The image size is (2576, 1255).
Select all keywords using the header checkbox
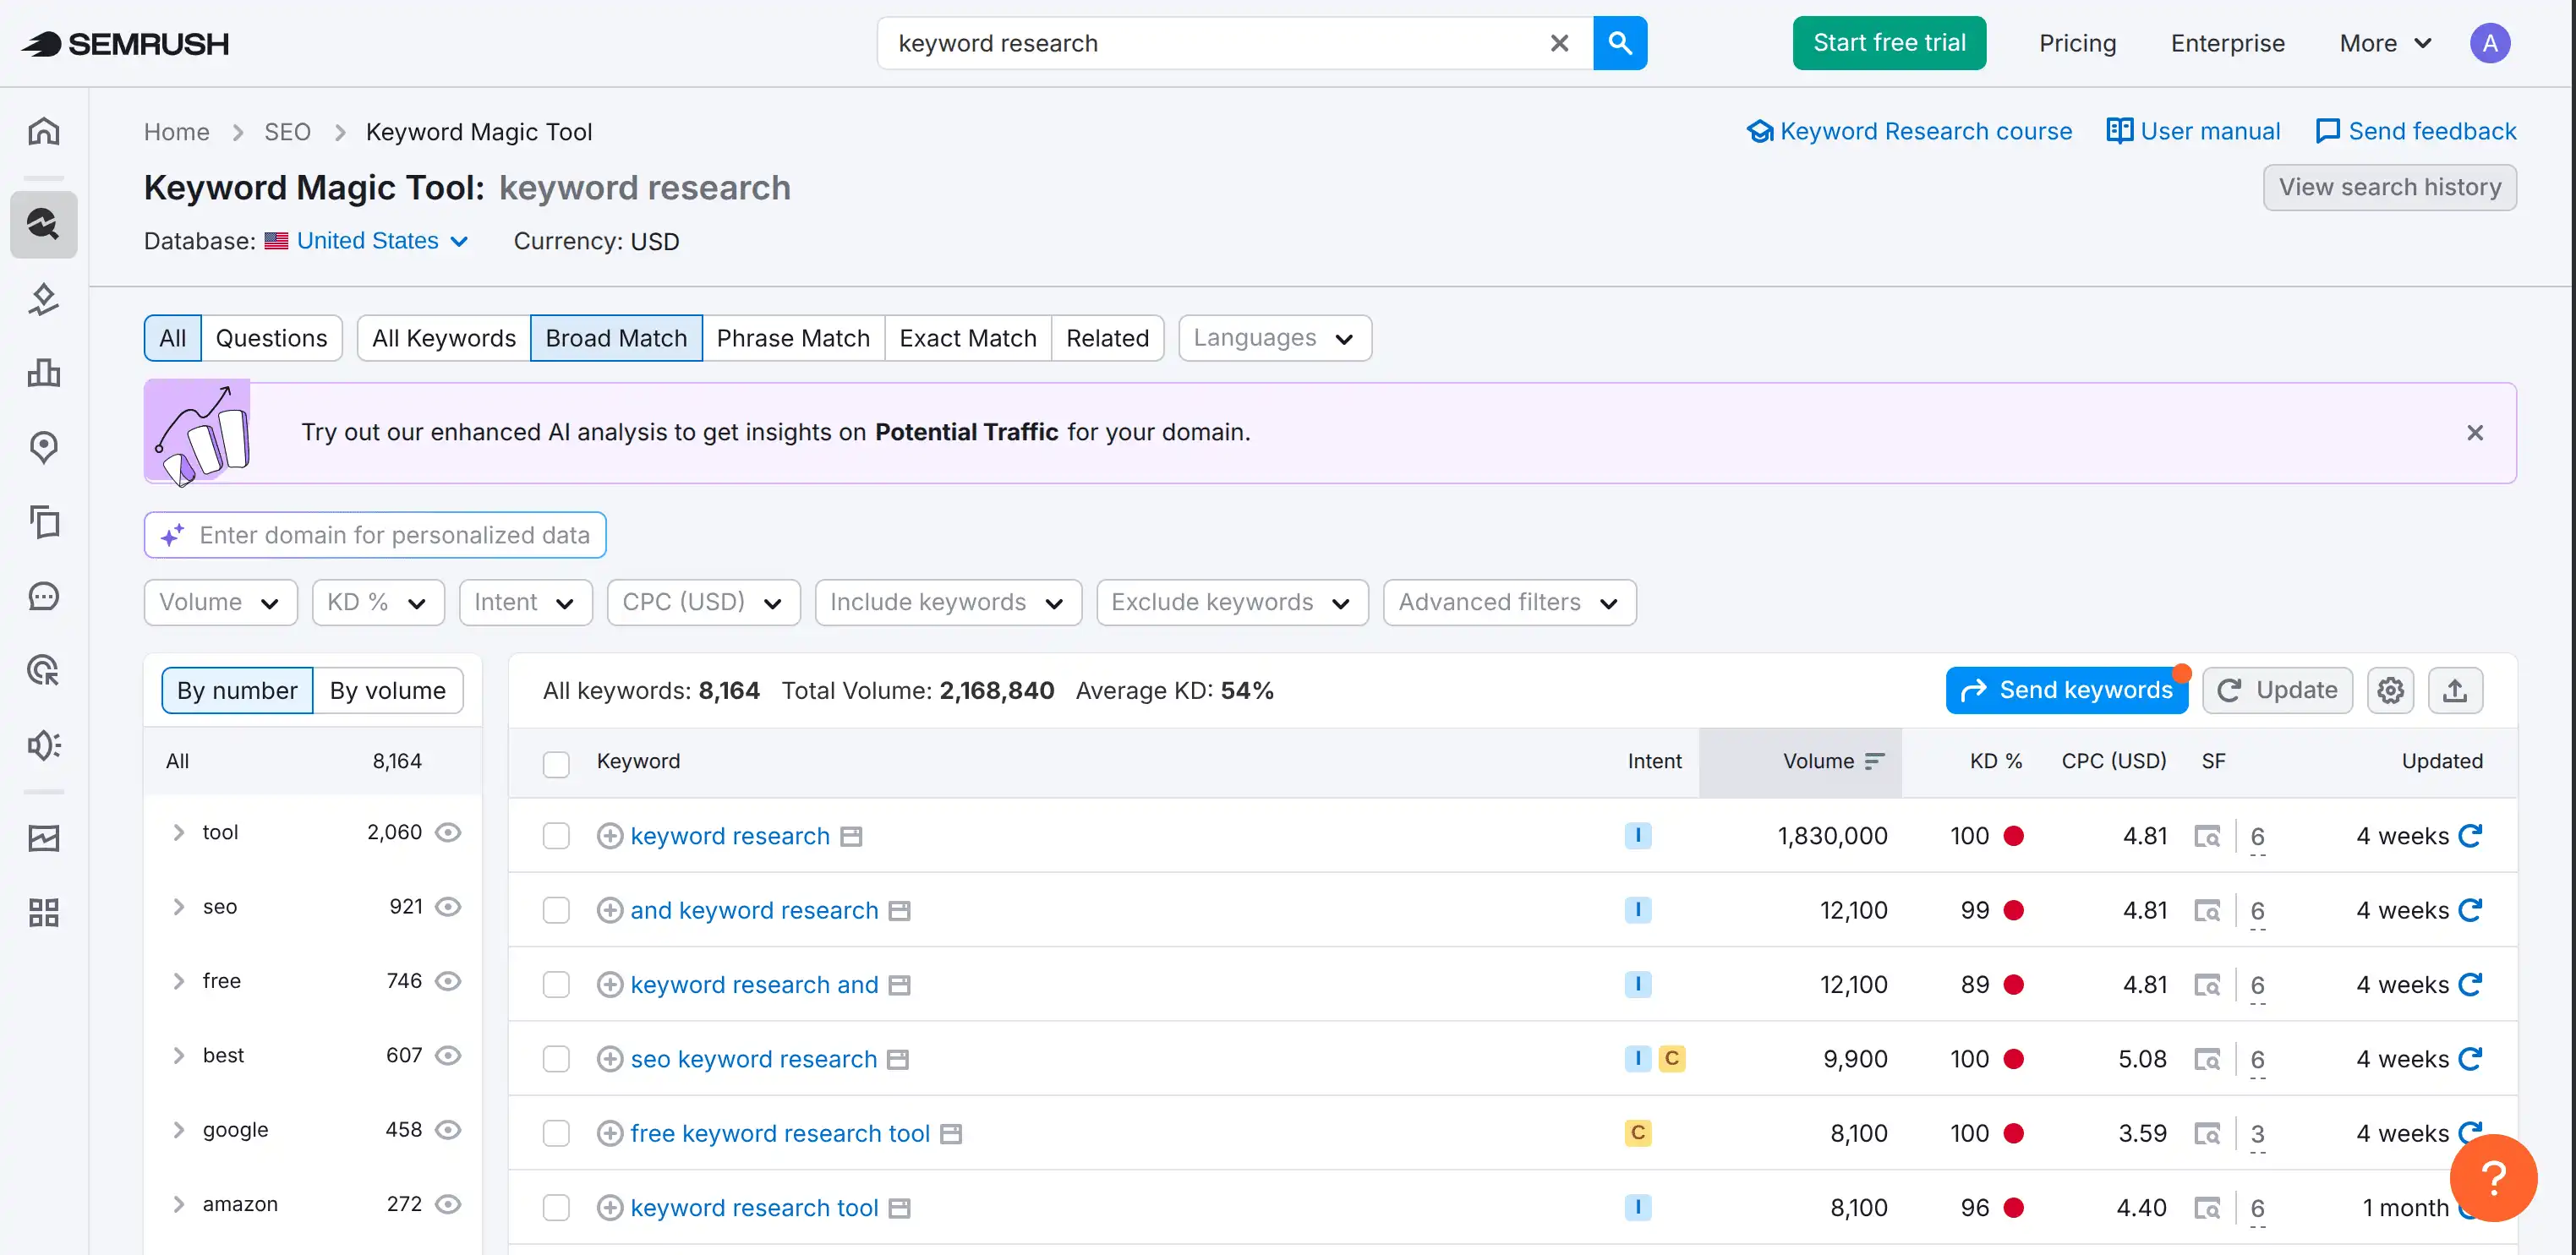pos(556,764)
